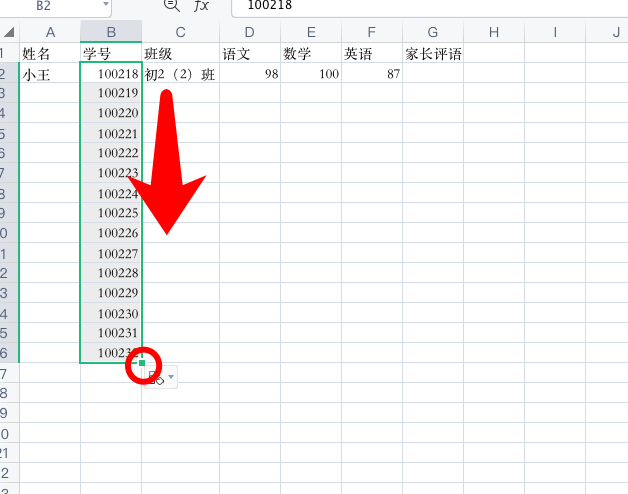The width and height of the screenshot is (628, 494).
Task: Select cell with value 100221
Action: pyautogui.click(x=111, y=133)
